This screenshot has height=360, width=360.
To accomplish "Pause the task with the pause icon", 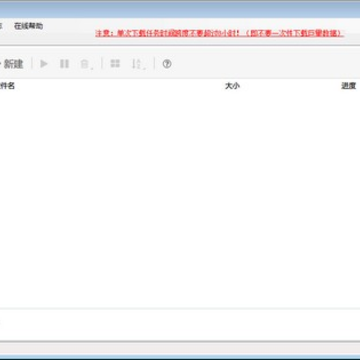I will (64, 64).
